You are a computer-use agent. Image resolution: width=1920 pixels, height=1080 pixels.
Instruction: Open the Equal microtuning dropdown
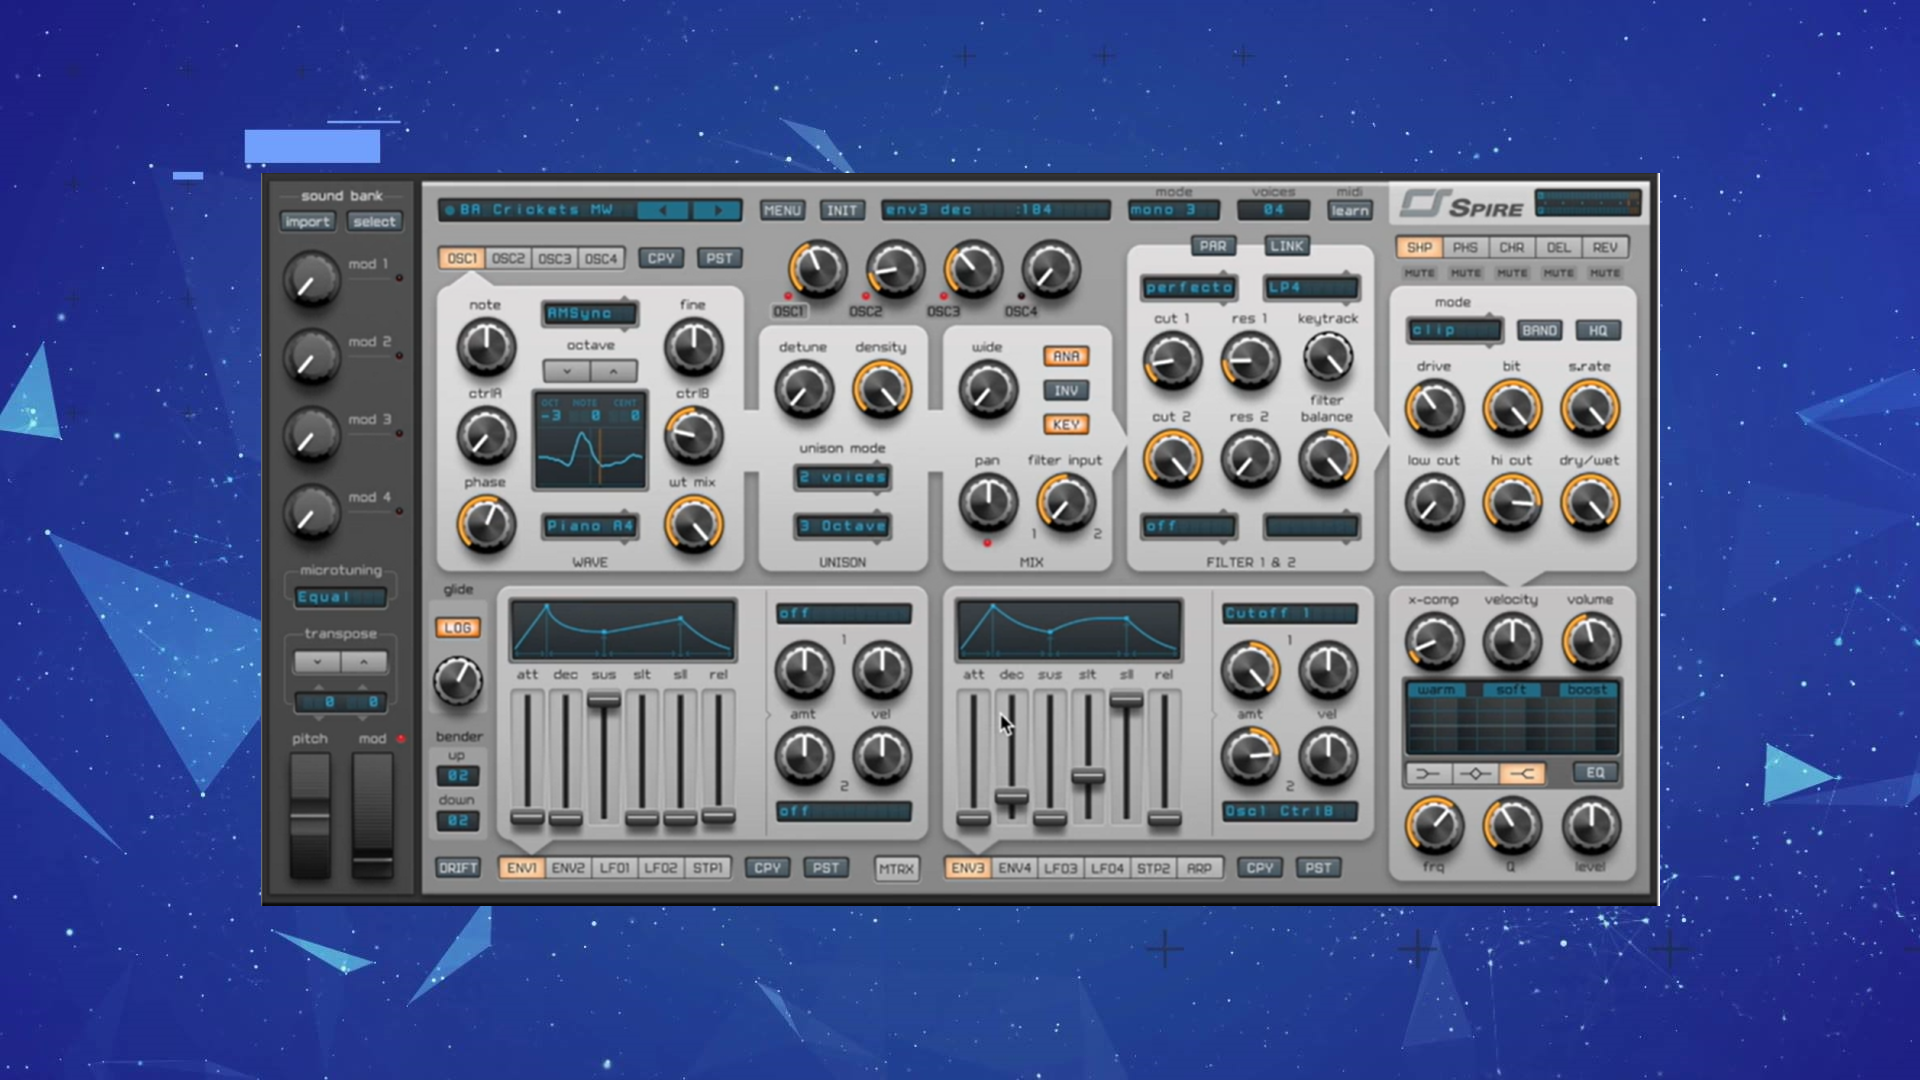pos(340,597)
